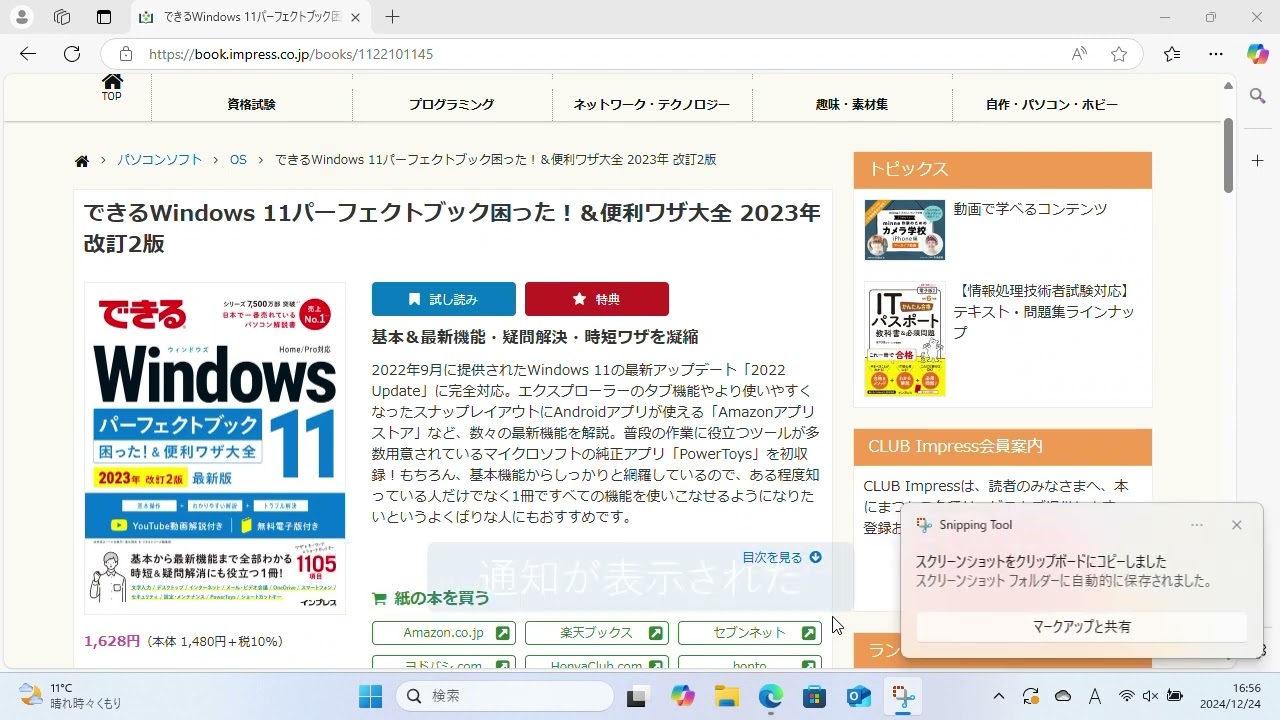Open Edge Settings and more menu
1280x720 pixels.
click(1215, 54)
